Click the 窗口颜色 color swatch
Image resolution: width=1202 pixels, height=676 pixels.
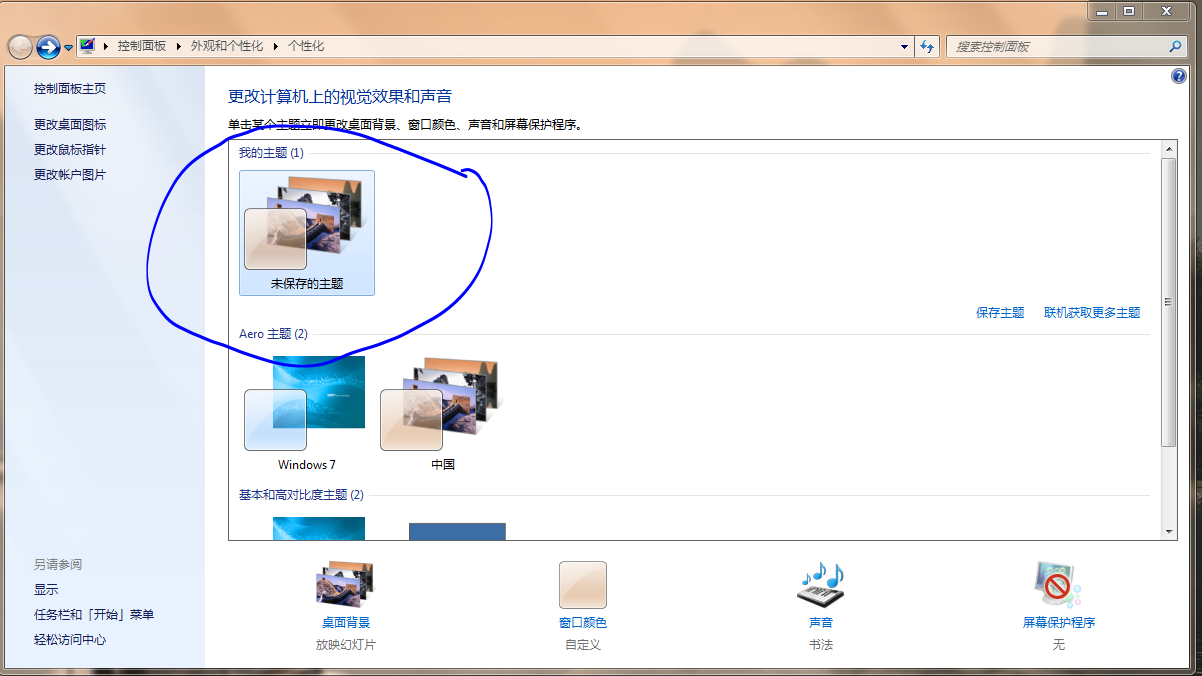583,584
